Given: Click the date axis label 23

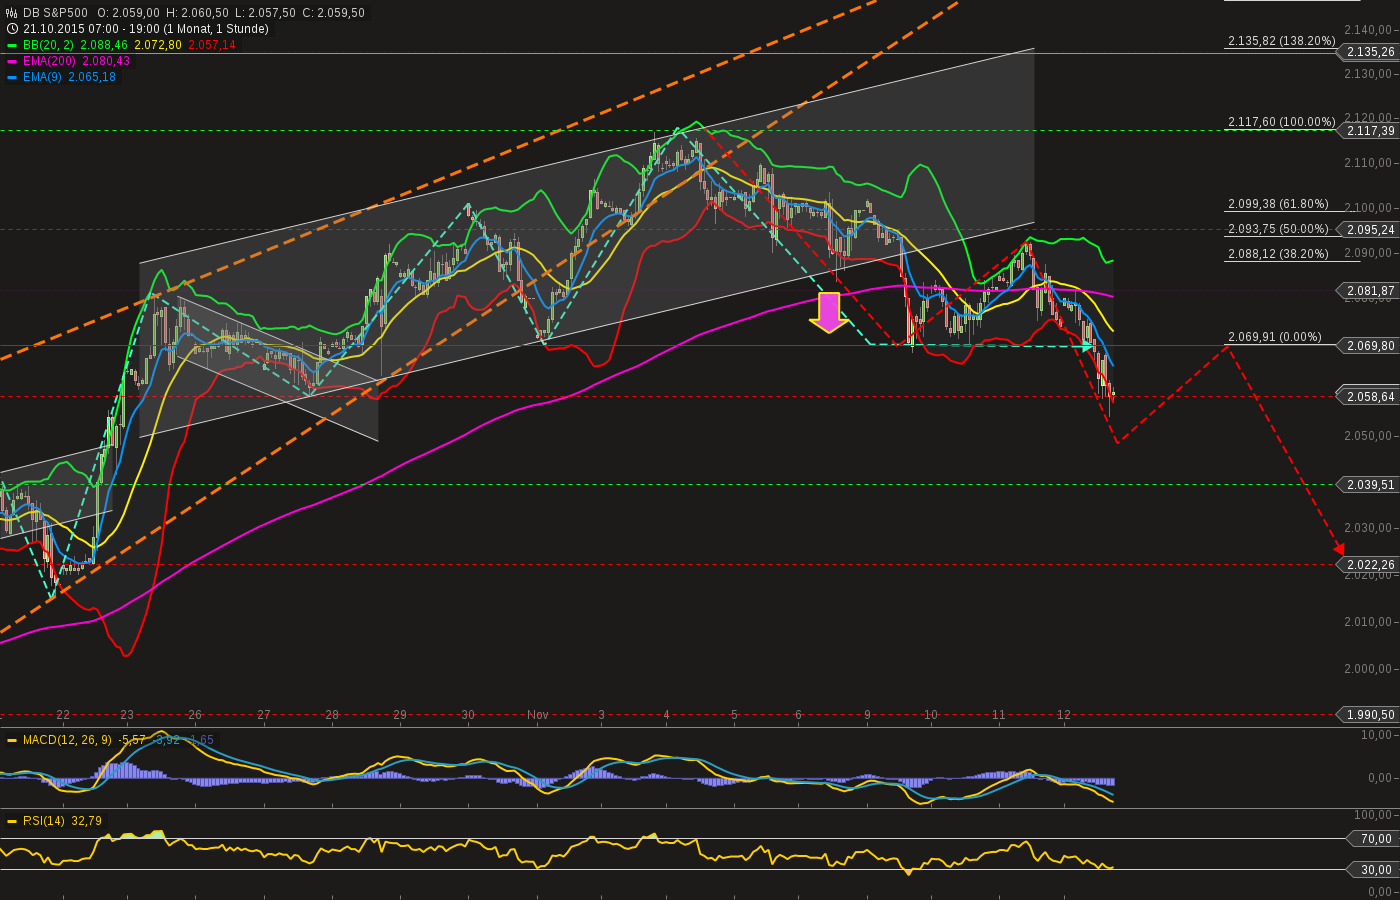Looking at the screenshot, I should [x=127, y=715].
